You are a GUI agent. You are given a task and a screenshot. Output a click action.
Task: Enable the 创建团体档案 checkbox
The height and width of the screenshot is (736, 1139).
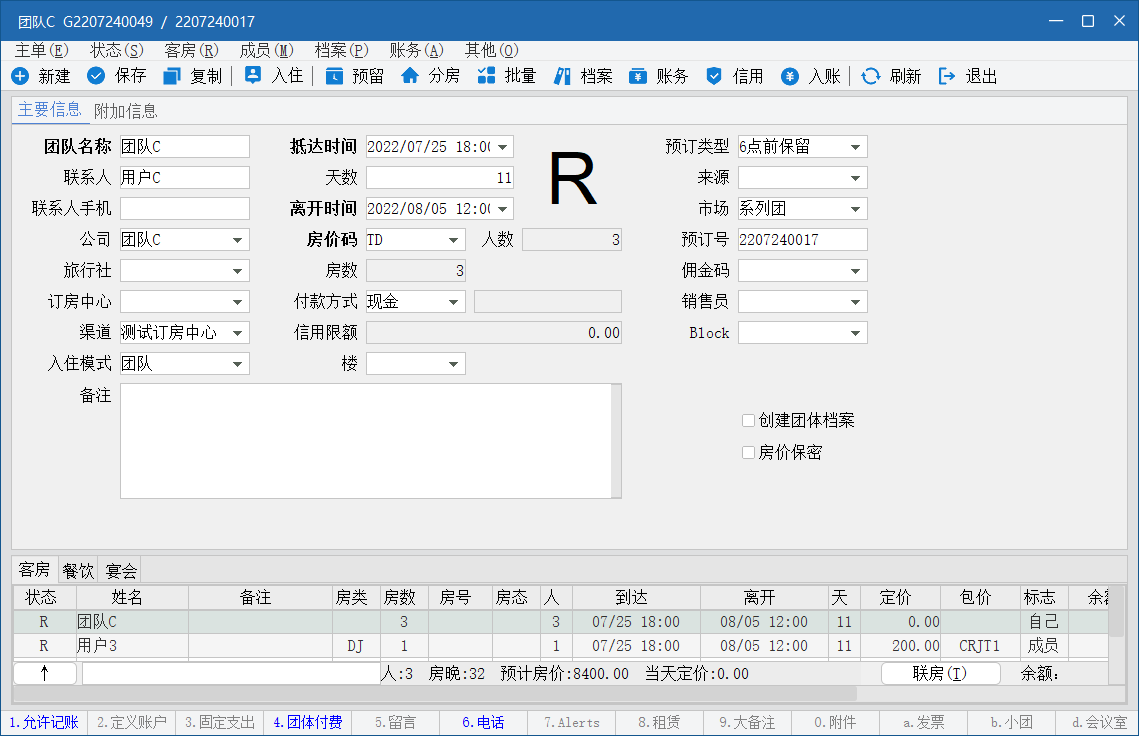(748, 421)
